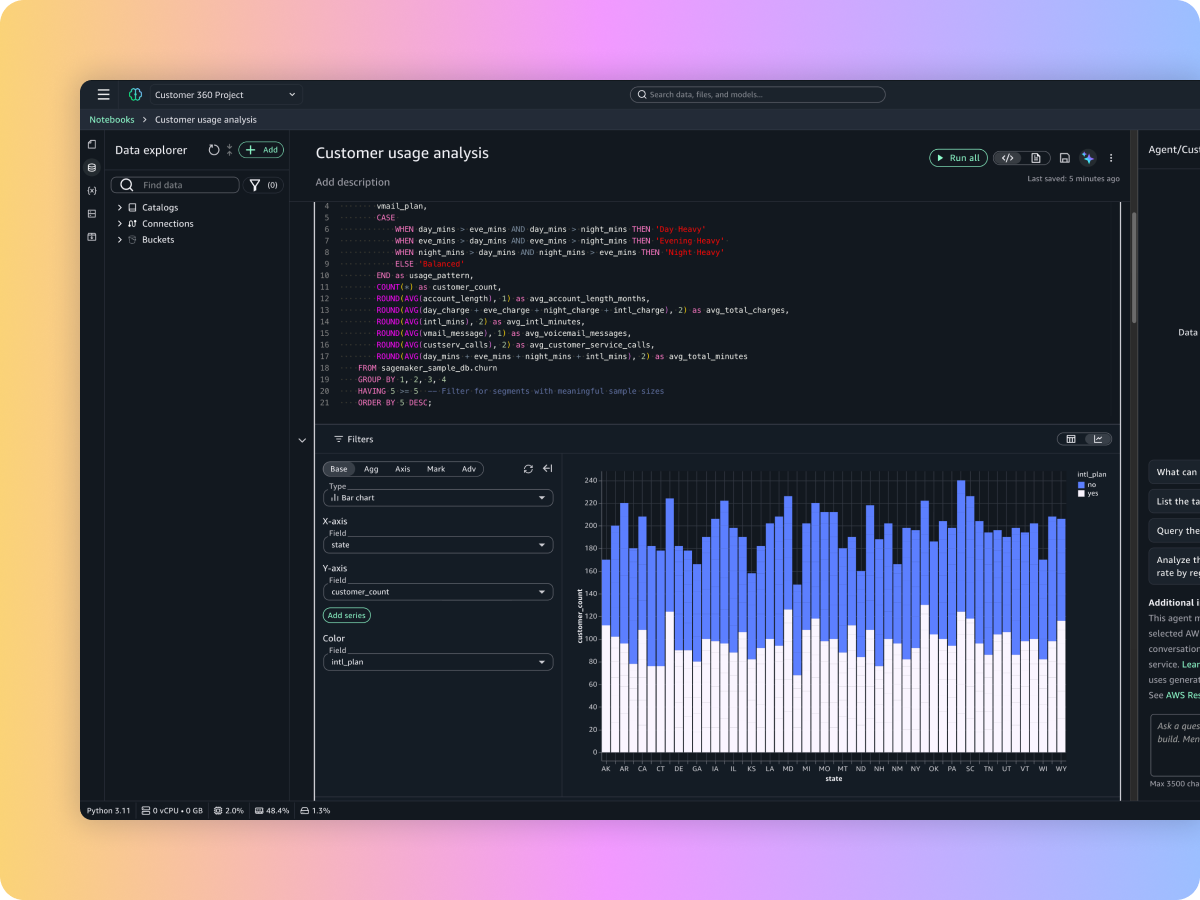Viewport: 1200px width, 900px height.
Task: Click the Find data search field
Action: tap(186, 185)
